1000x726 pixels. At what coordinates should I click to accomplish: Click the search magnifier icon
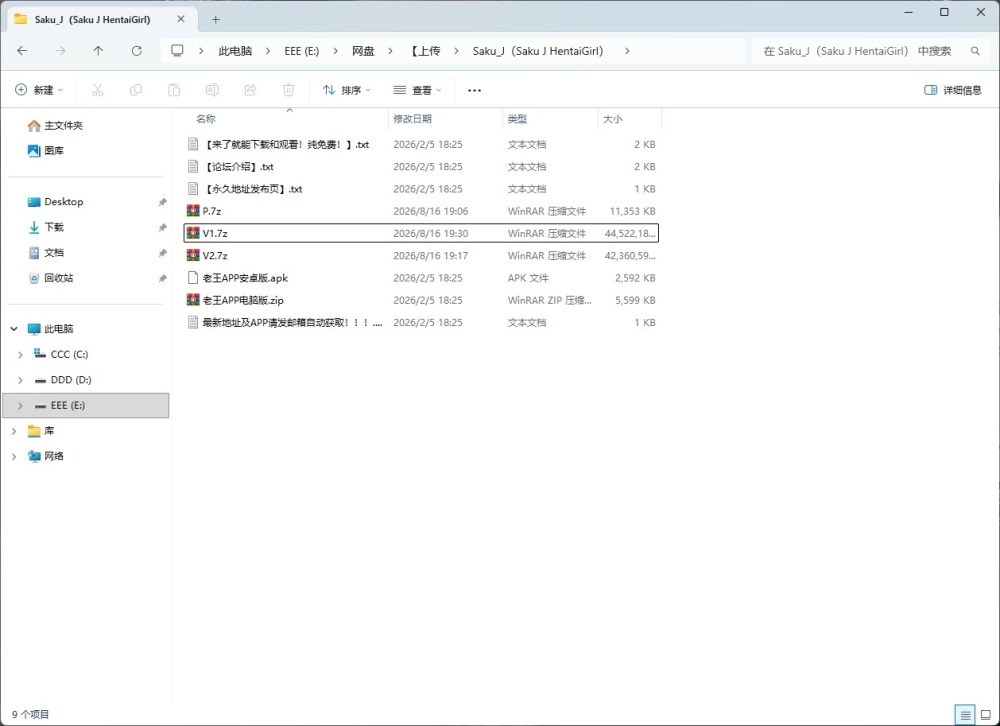pyautogui.click(x=975, y=51)
